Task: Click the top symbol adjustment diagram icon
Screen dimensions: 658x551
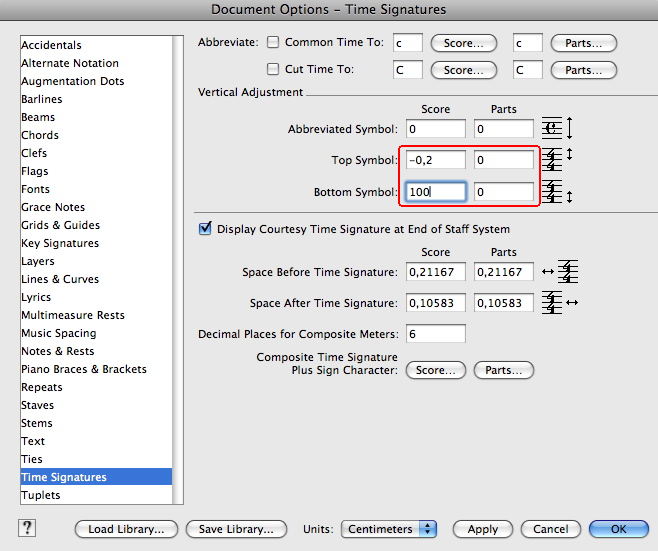Action: pos(558,160)
